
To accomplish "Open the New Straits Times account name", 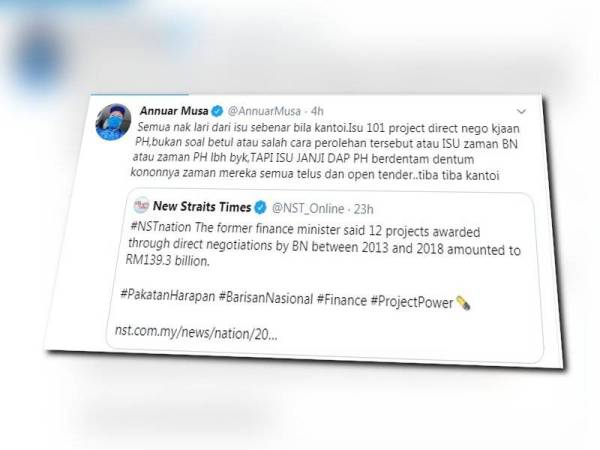I will [x=202, y=207].
